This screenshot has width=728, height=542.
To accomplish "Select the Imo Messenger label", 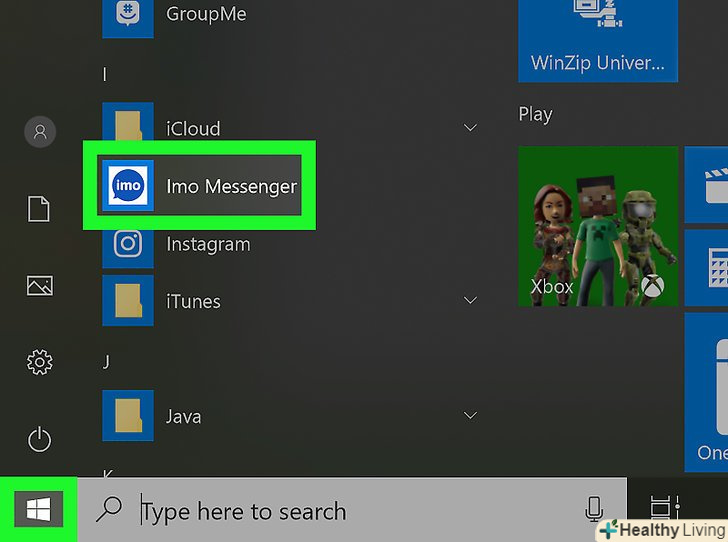I will [232, 186].
